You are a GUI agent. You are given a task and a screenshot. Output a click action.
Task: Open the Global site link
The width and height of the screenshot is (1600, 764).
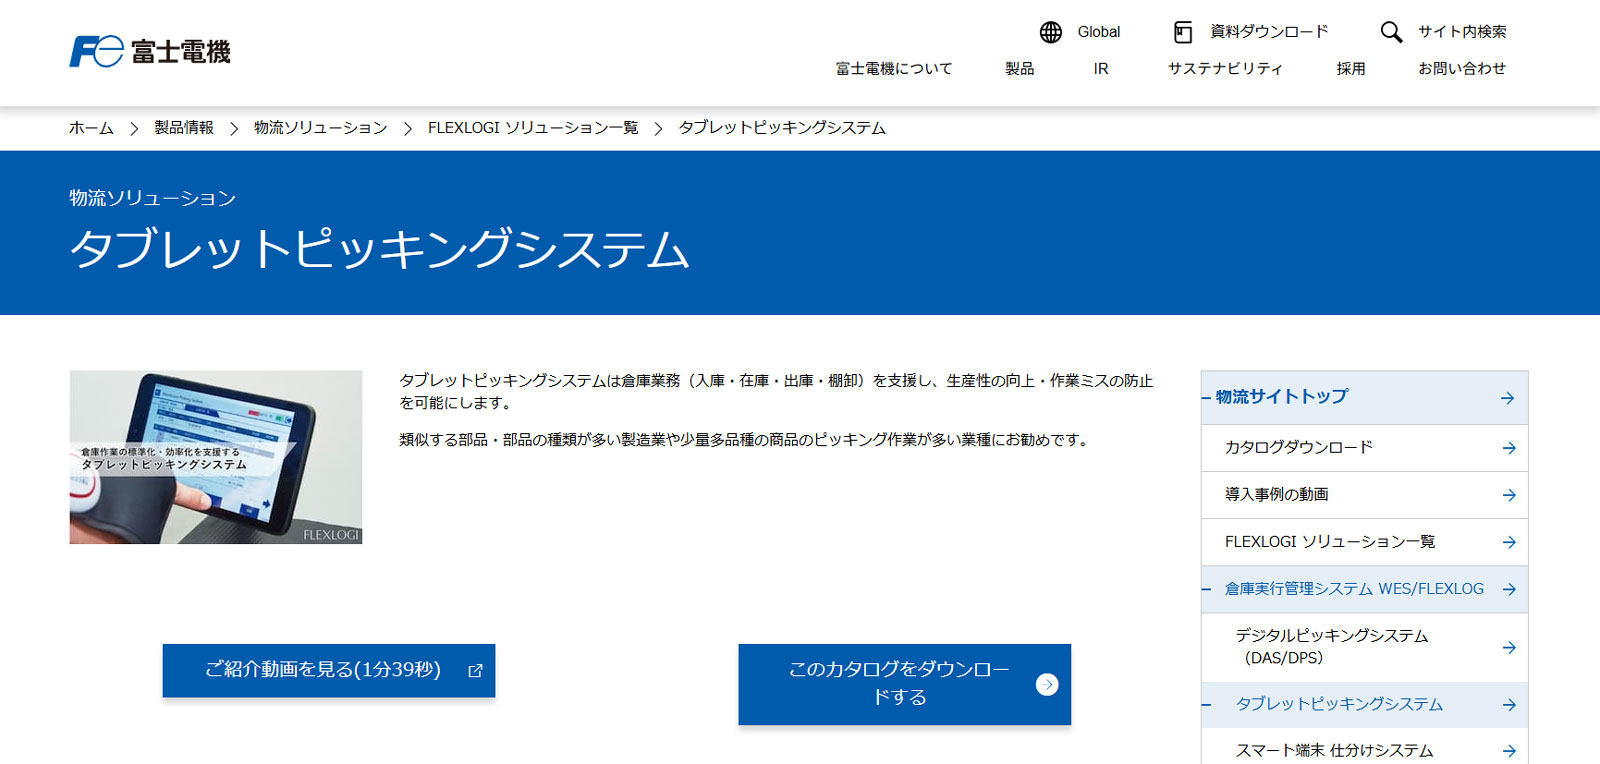click(x=1098, y=32)
